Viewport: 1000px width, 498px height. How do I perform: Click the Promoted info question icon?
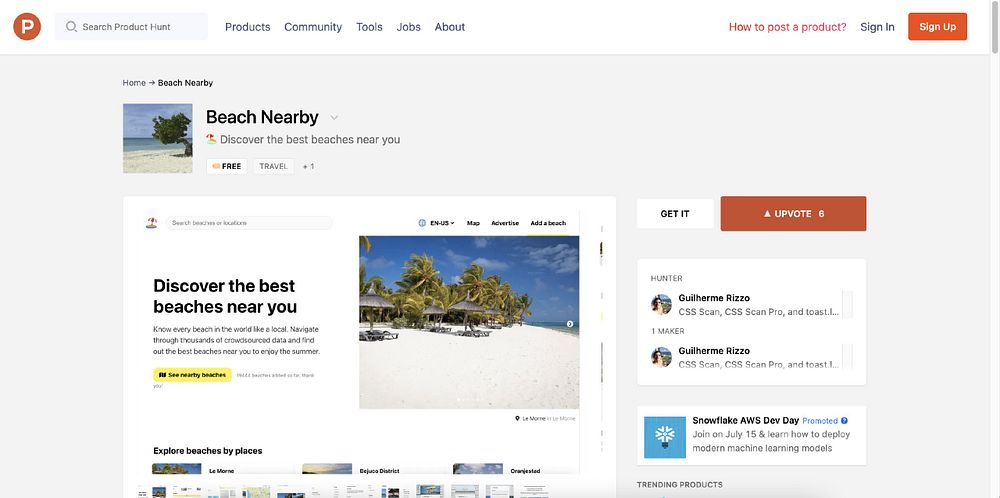(x=844, y=421)
